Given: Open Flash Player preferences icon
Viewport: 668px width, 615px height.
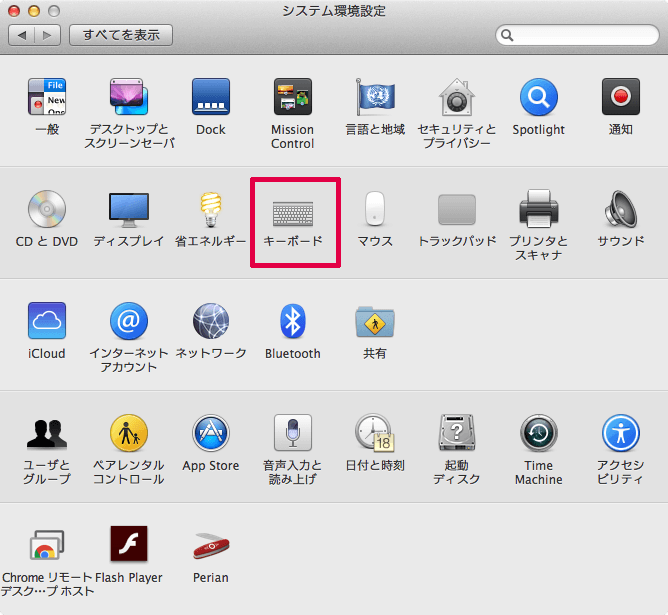Looking at the screenshot, I should click(x=129, y=543).
